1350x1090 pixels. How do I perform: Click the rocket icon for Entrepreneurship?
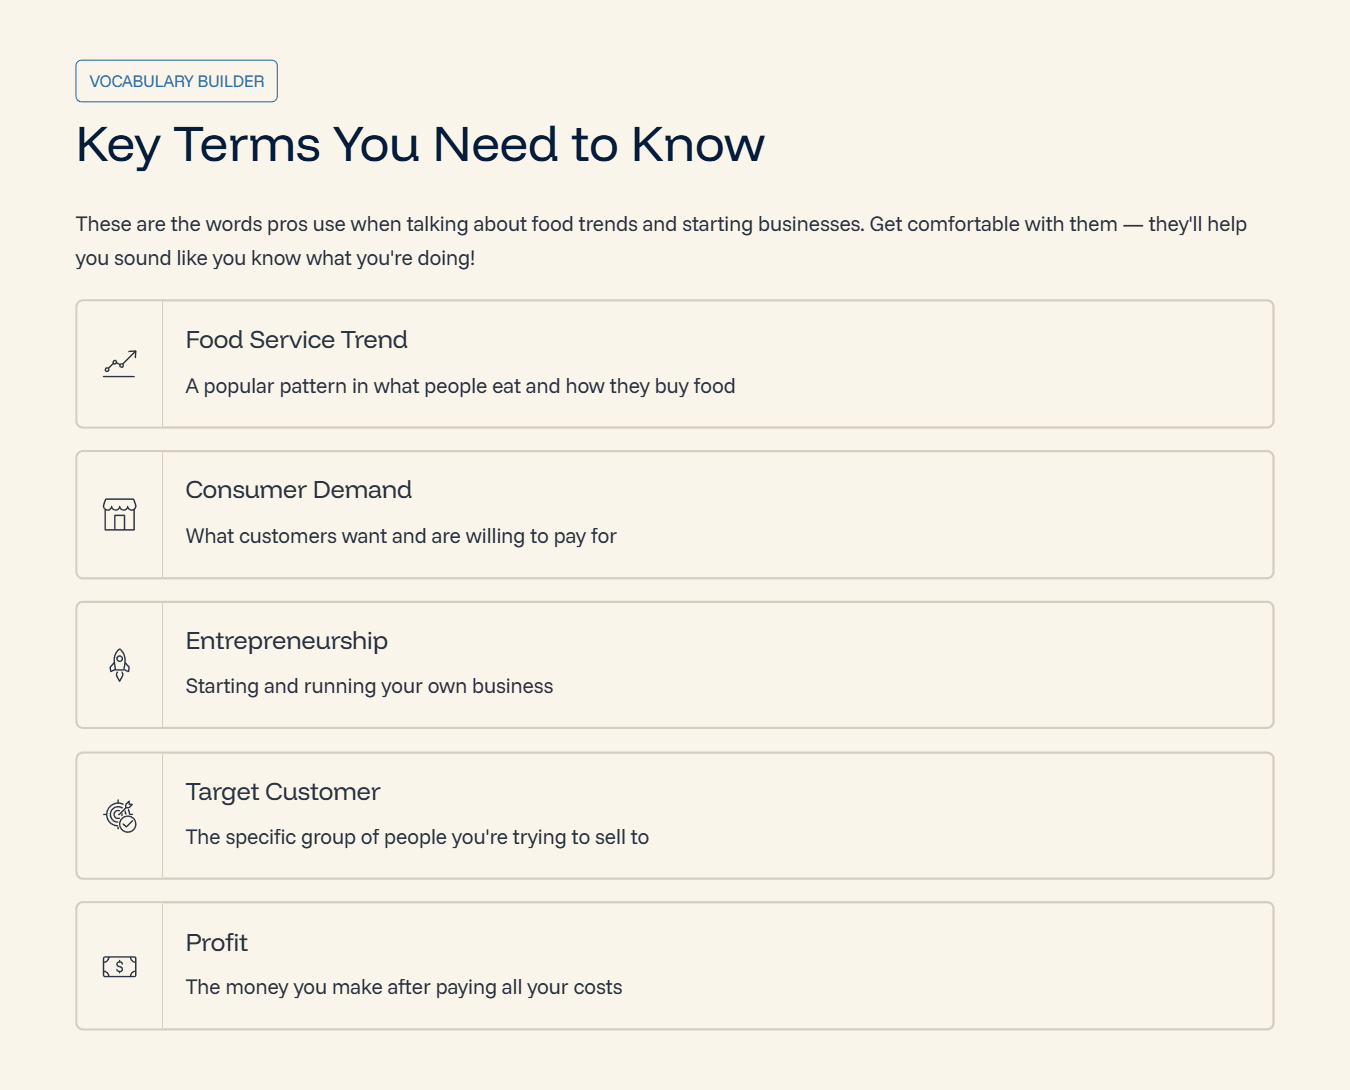[119, 665]
